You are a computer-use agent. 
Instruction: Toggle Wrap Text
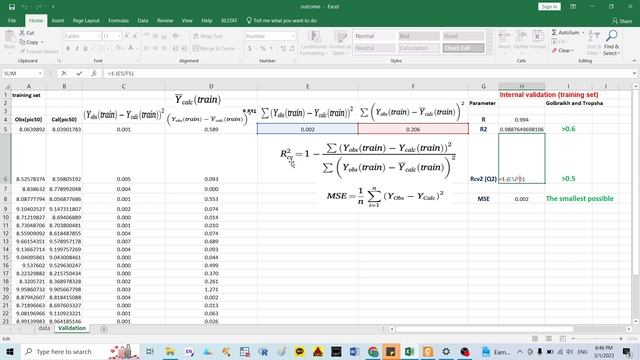click(x=208, y=36)
